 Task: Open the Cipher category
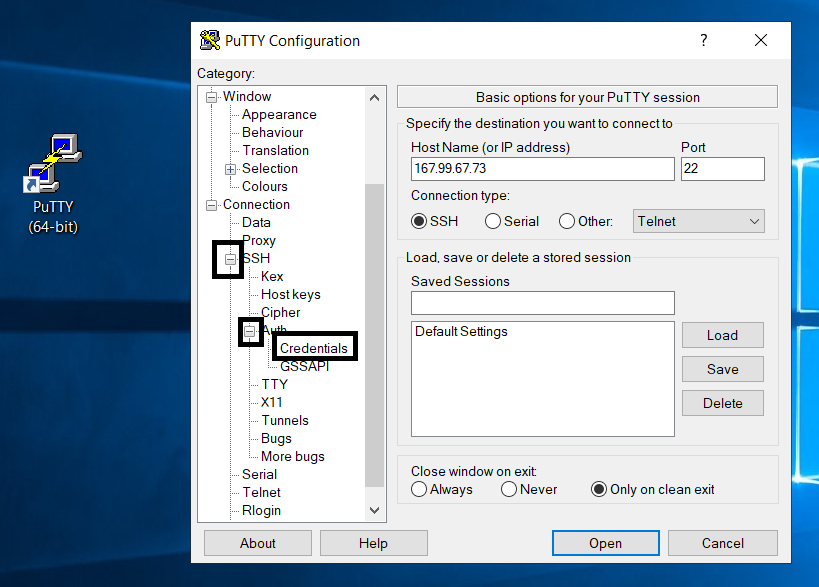[x=280, y=312]
